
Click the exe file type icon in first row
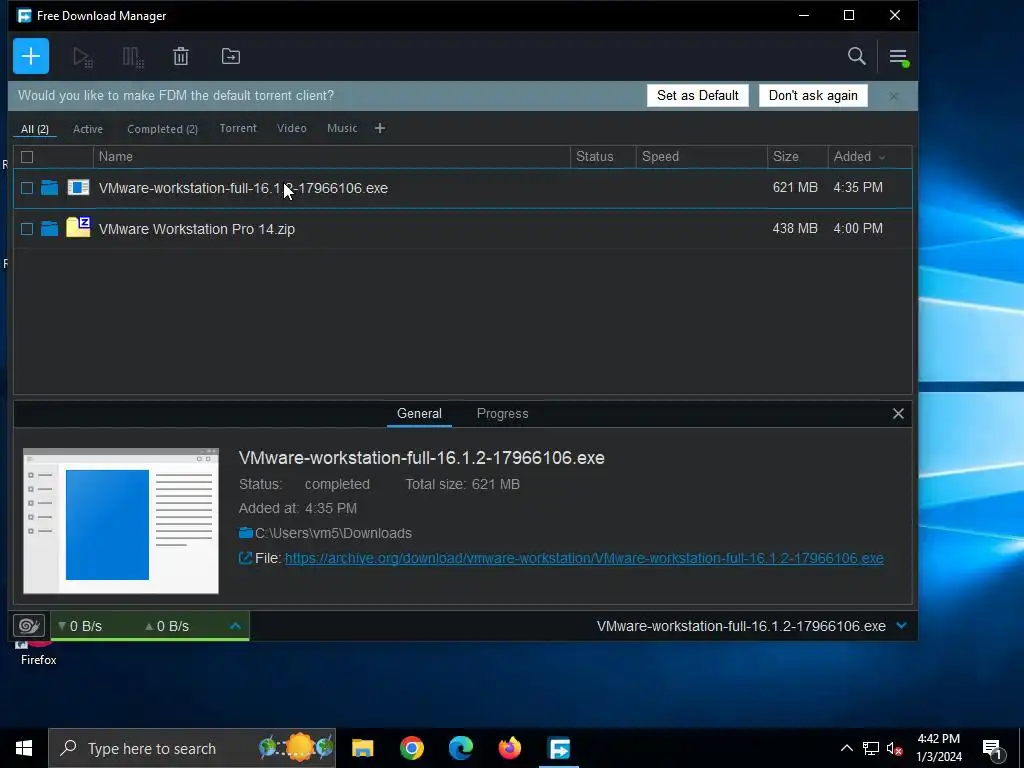pos(78,188)
